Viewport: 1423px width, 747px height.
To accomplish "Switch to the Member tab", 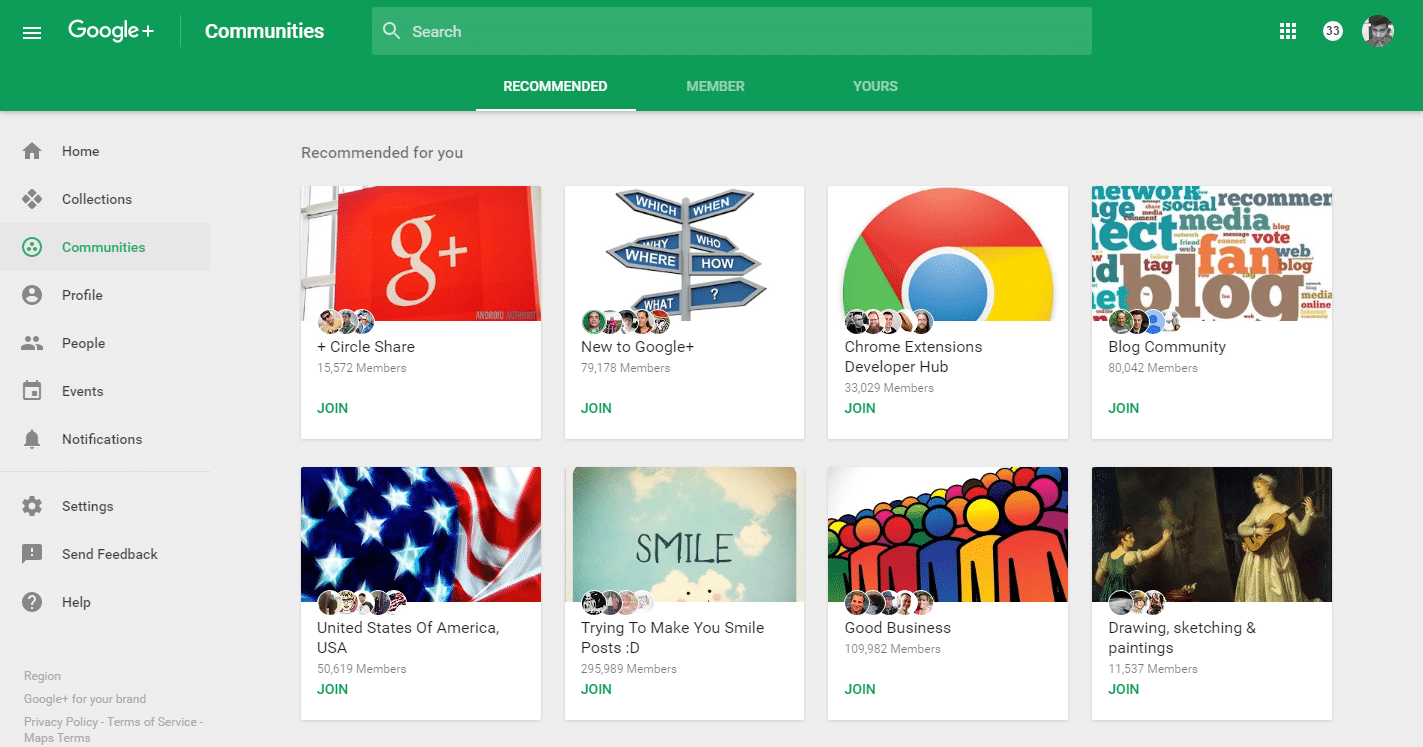I will click(715, 86).
